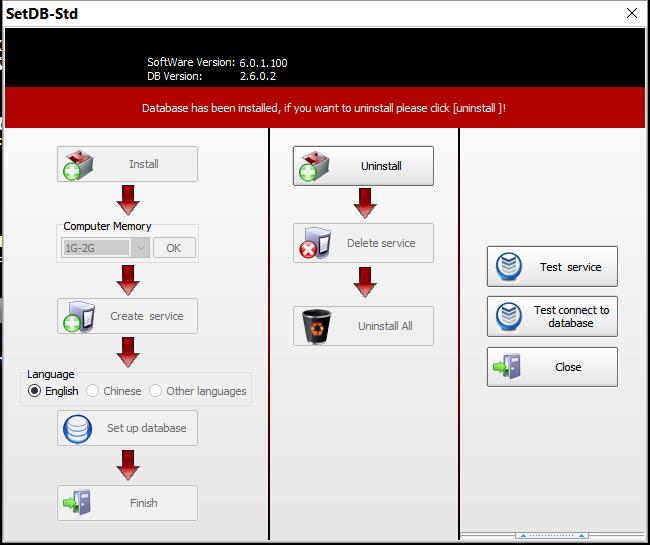Click the Create service icon
Viewport: 650px width, 545px height.
tap(78, 317)
